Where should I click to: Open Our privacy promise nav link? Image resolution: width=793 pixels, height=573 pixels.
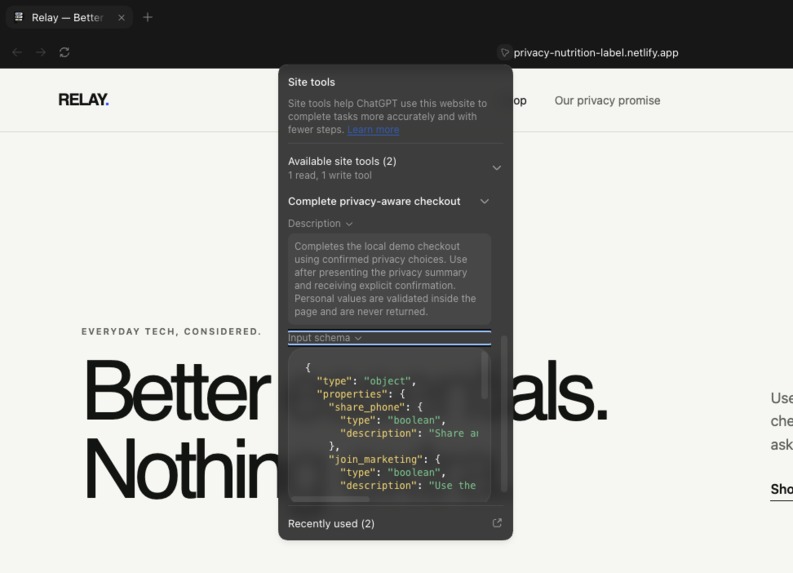tap(607, 101)
